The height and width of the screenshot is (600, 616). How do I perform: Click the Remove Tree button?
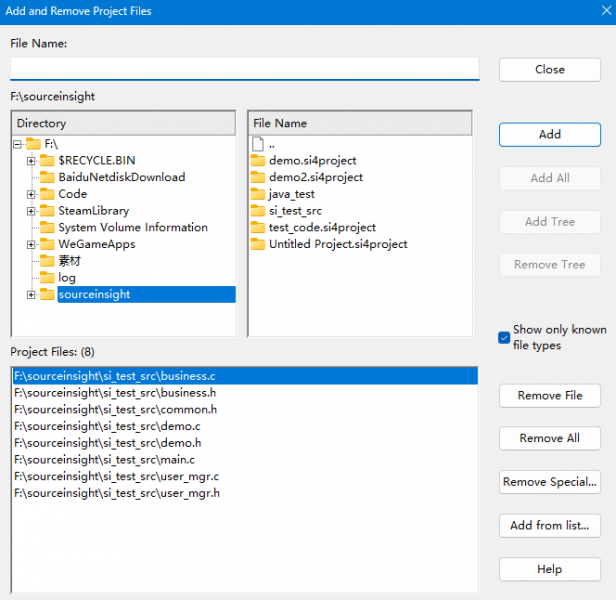(550, 264)
